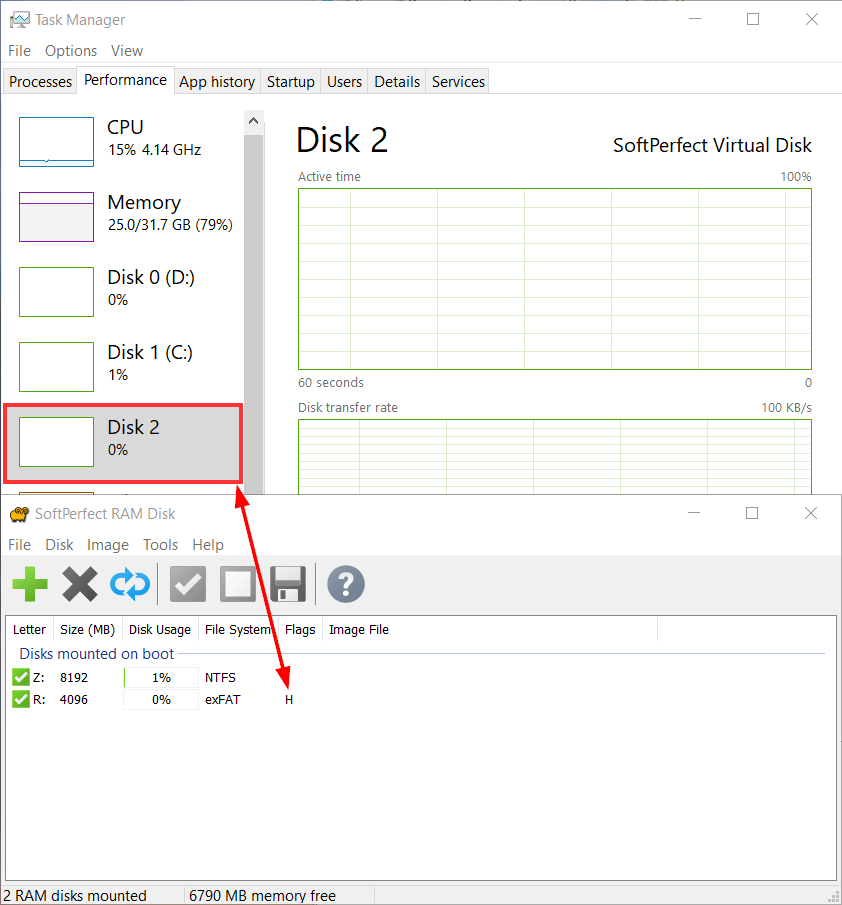The image size is (842, 905).
Task: Select the Disk 0 (D:) thumbnail
Action: click(57, 292)
